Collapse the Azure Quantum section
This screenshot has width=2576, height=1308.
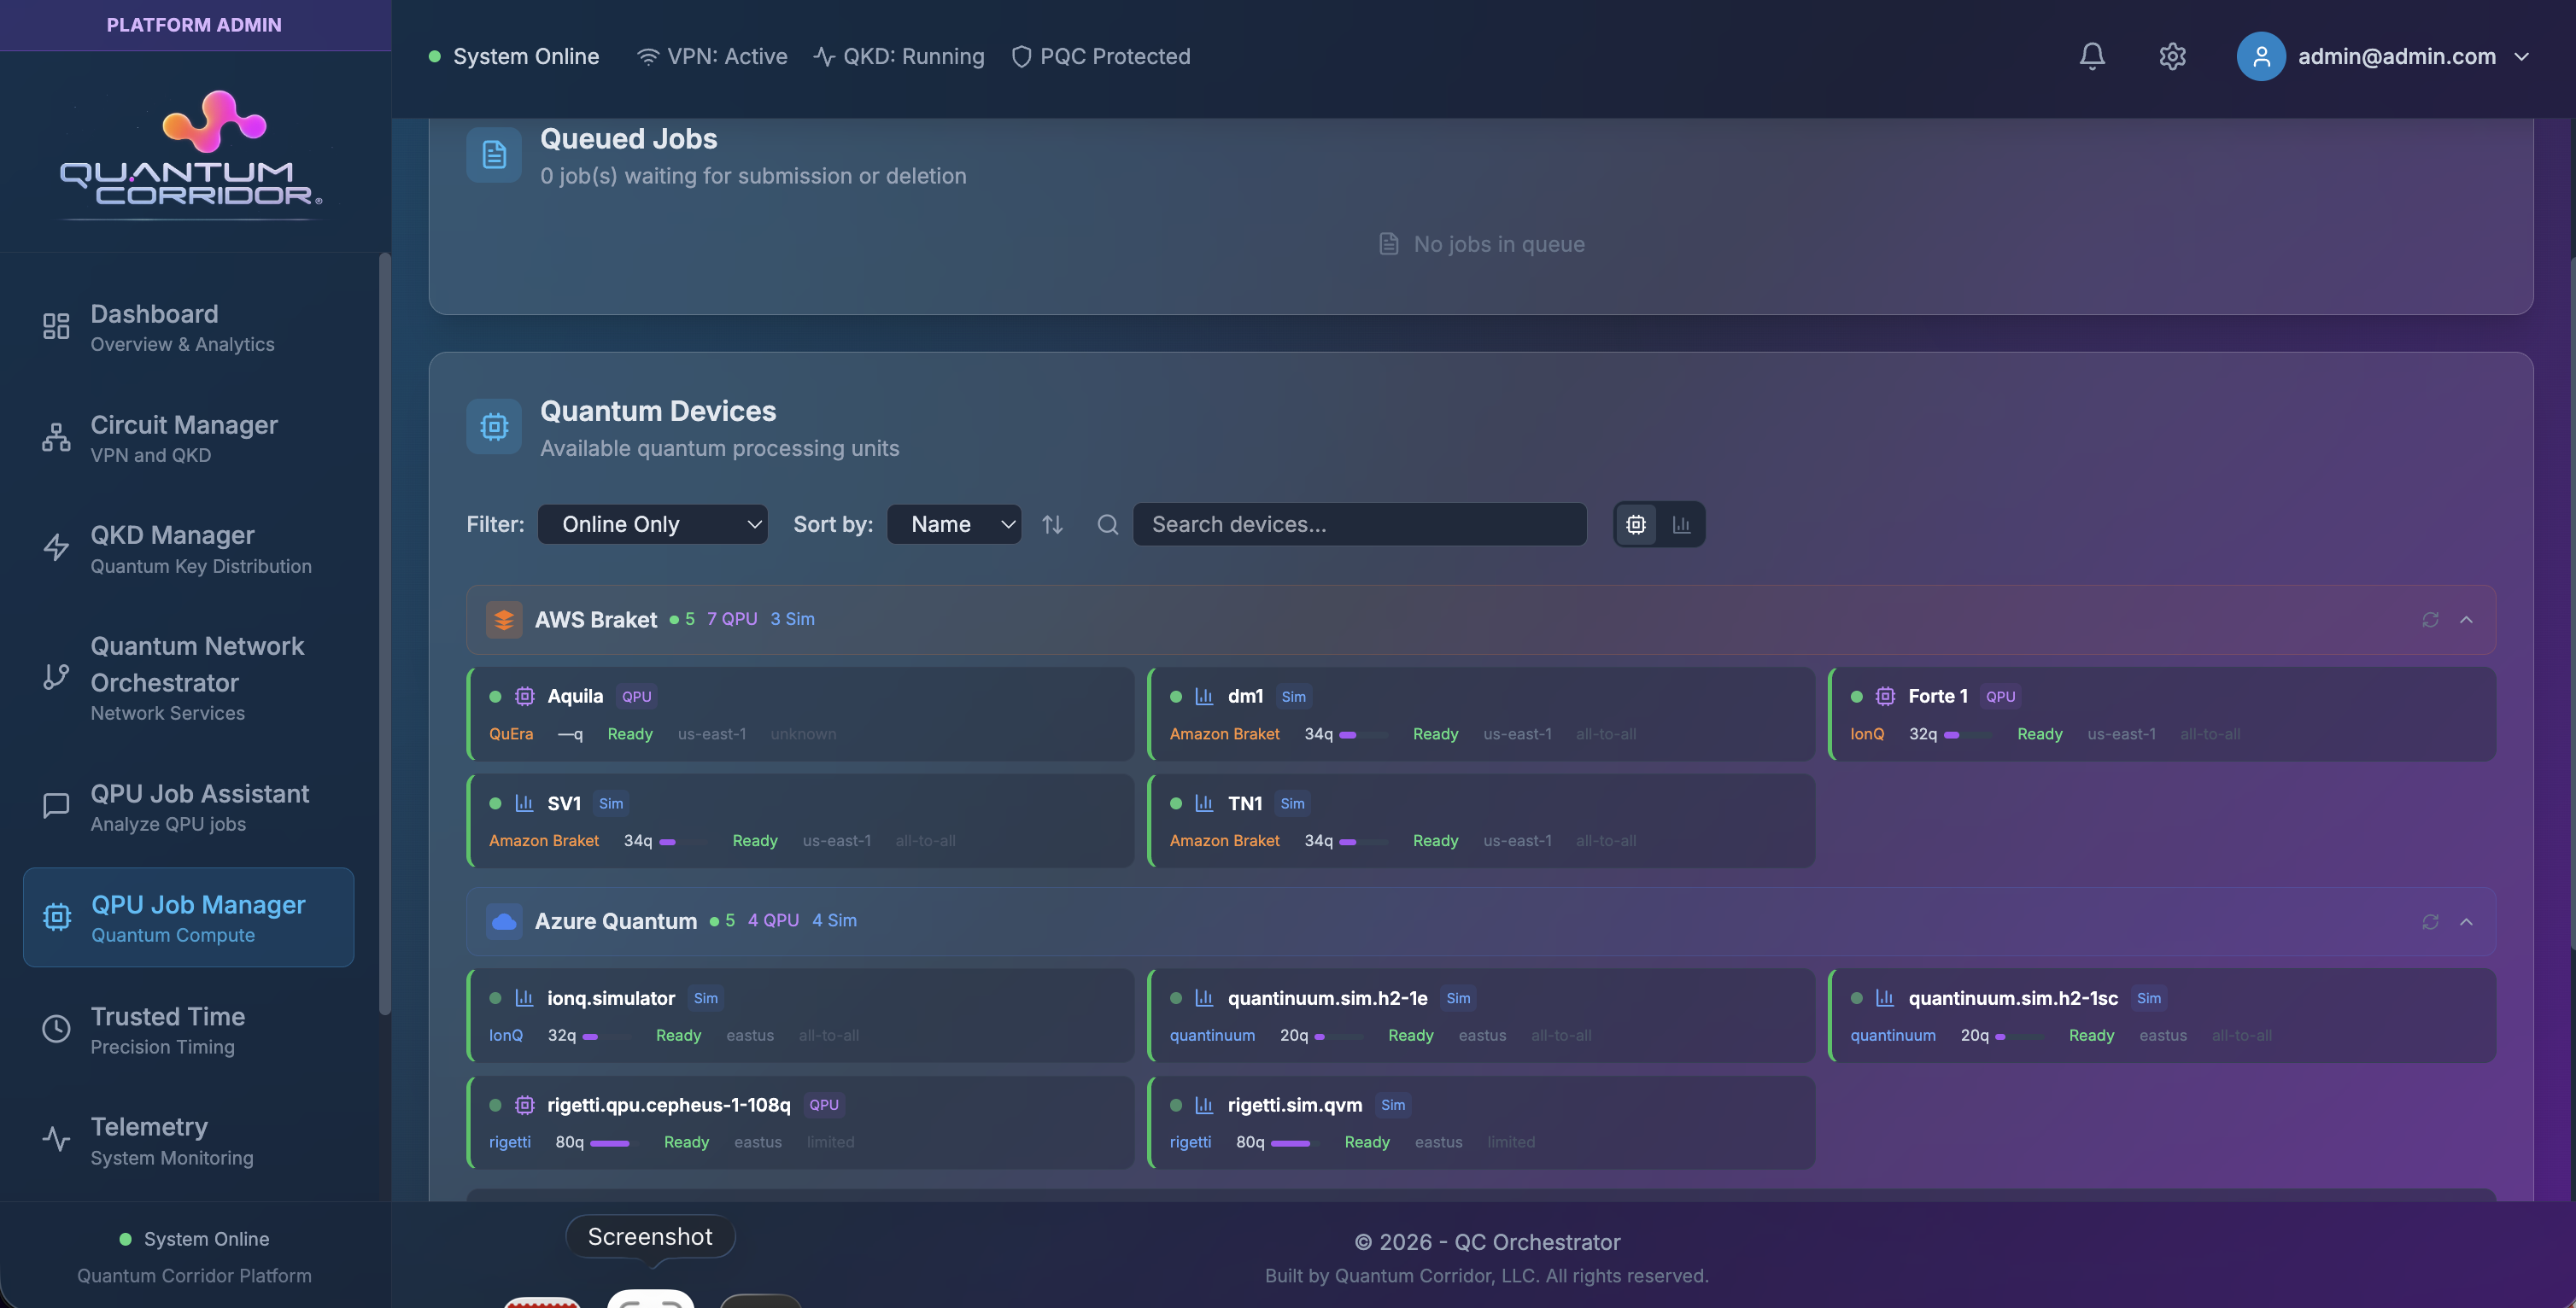point(2466,922)
